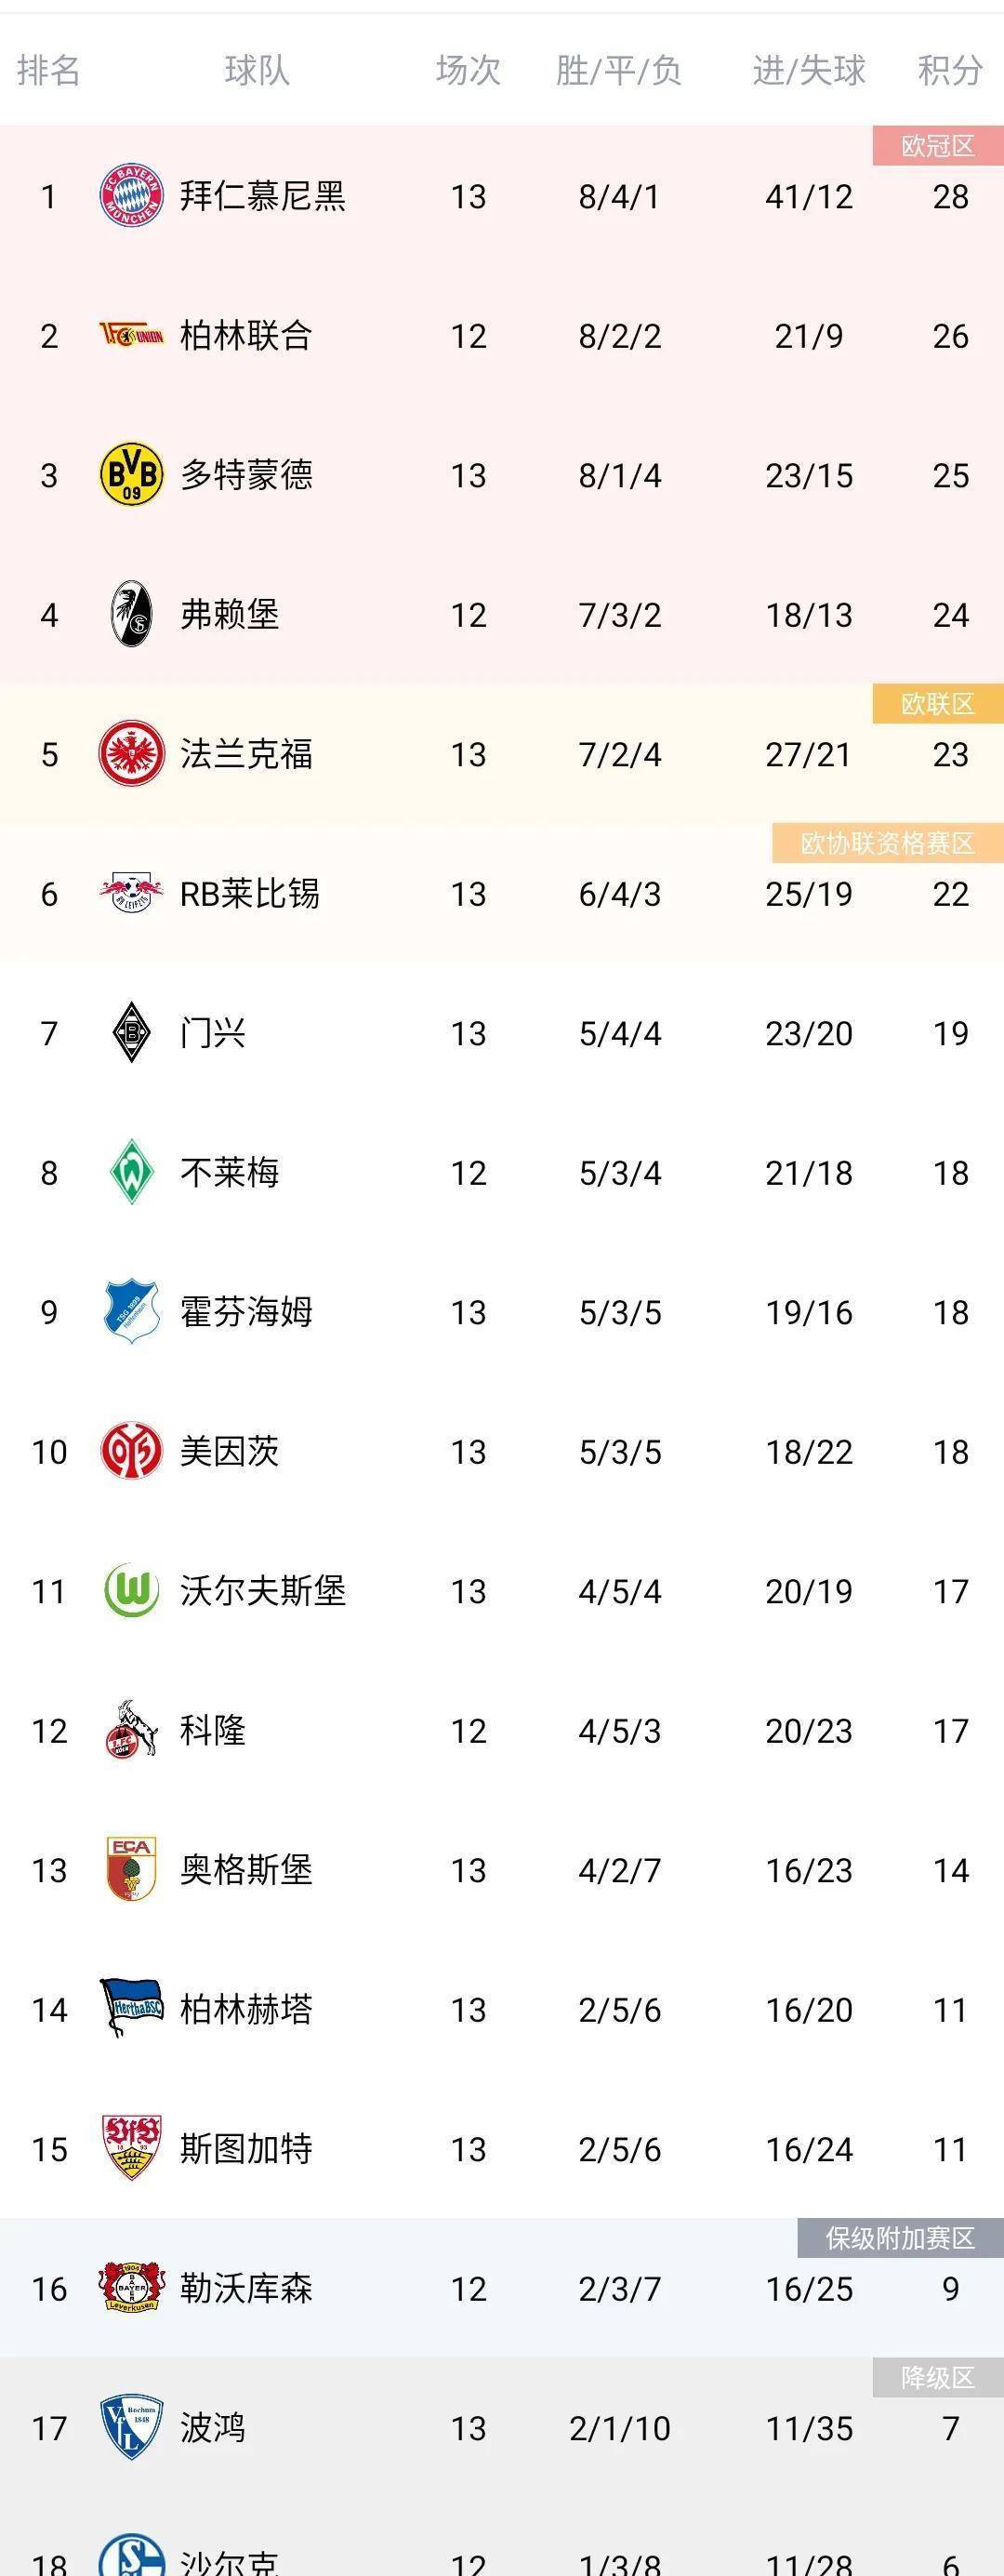Open the Freiburg club crest
Screen dimensions: 1004x2576
[131, 614]
